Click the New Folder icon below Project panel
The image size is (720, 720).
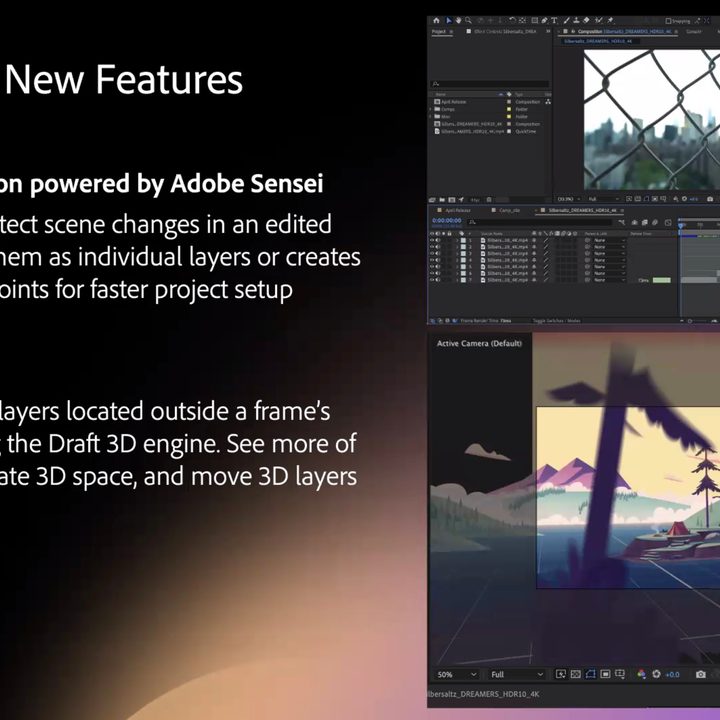click(442, 200)
